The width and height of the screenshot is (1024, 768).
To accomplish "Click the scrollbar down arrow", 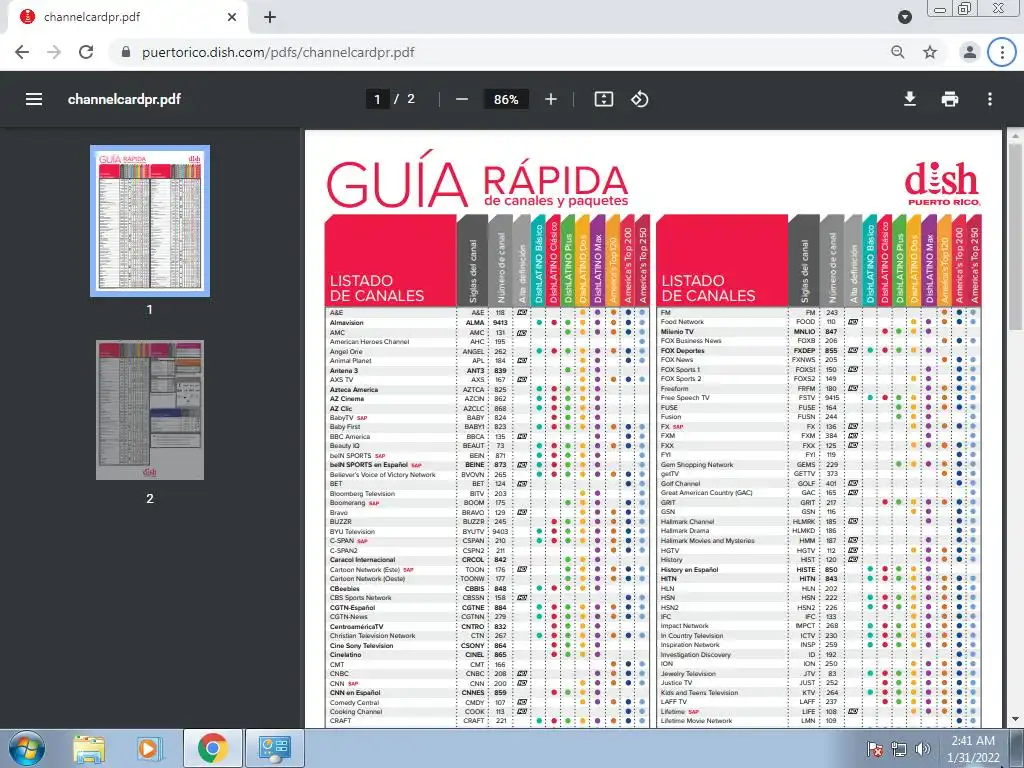I will point(1015,719).
